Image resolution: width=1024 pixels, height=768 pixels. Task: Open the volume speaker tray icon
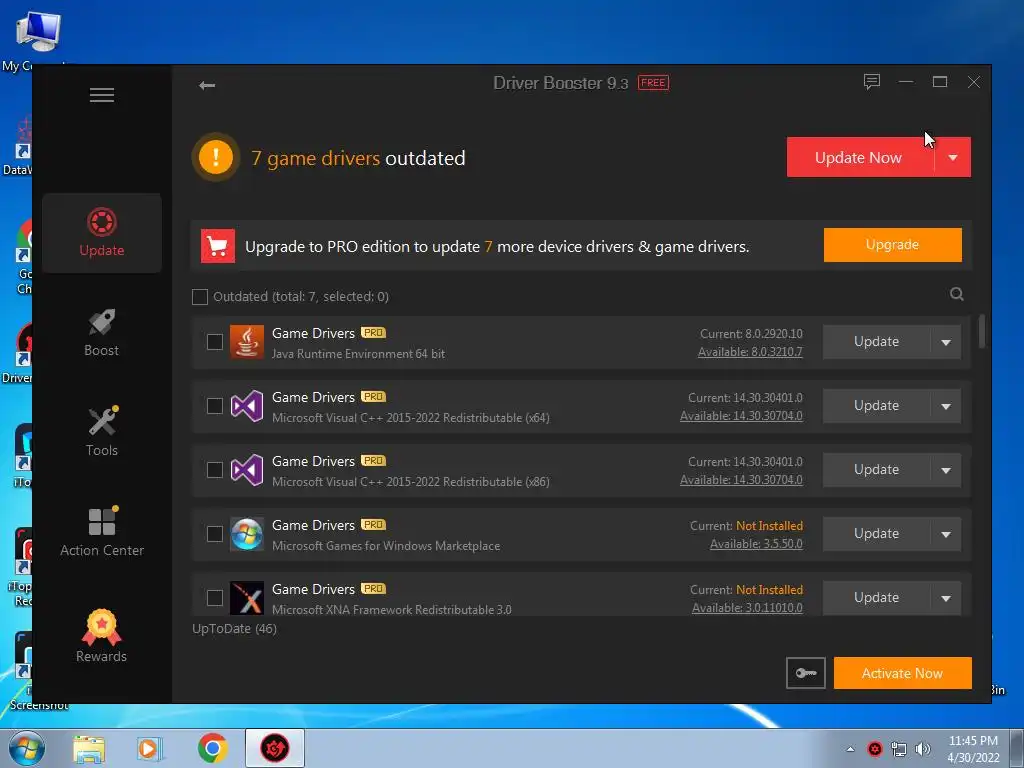(923, 749)
